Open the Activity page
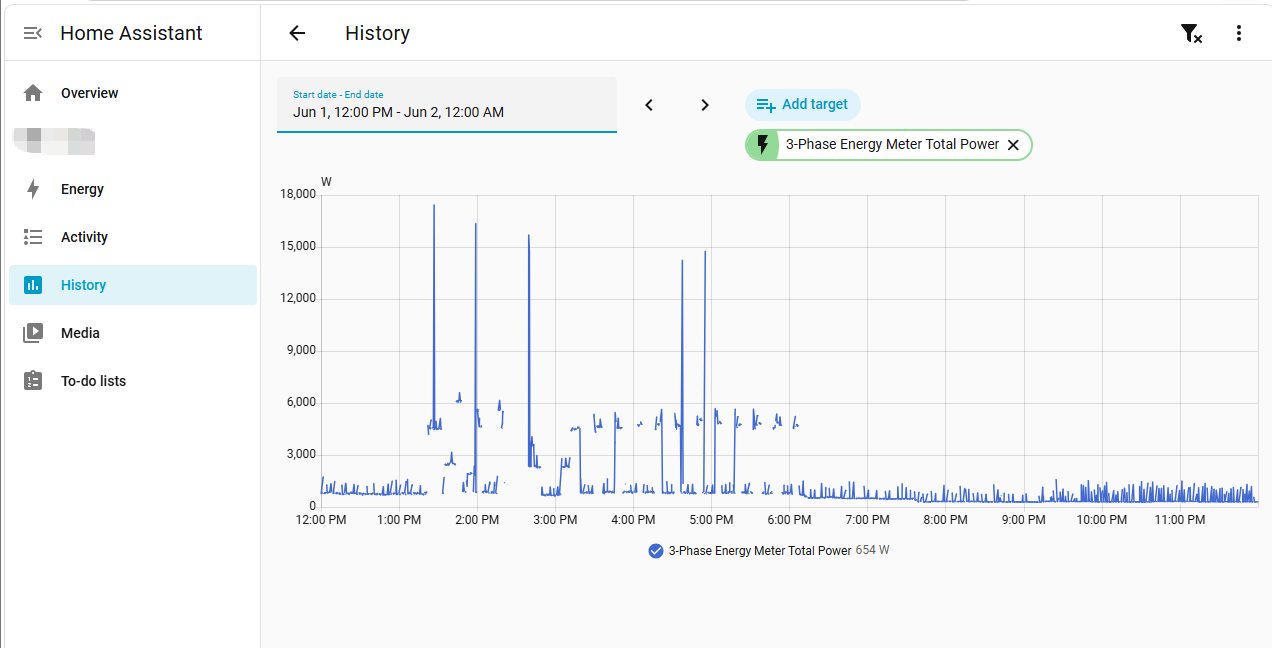The width and height of the screenshot is (1272, 648). coord(133,237)
